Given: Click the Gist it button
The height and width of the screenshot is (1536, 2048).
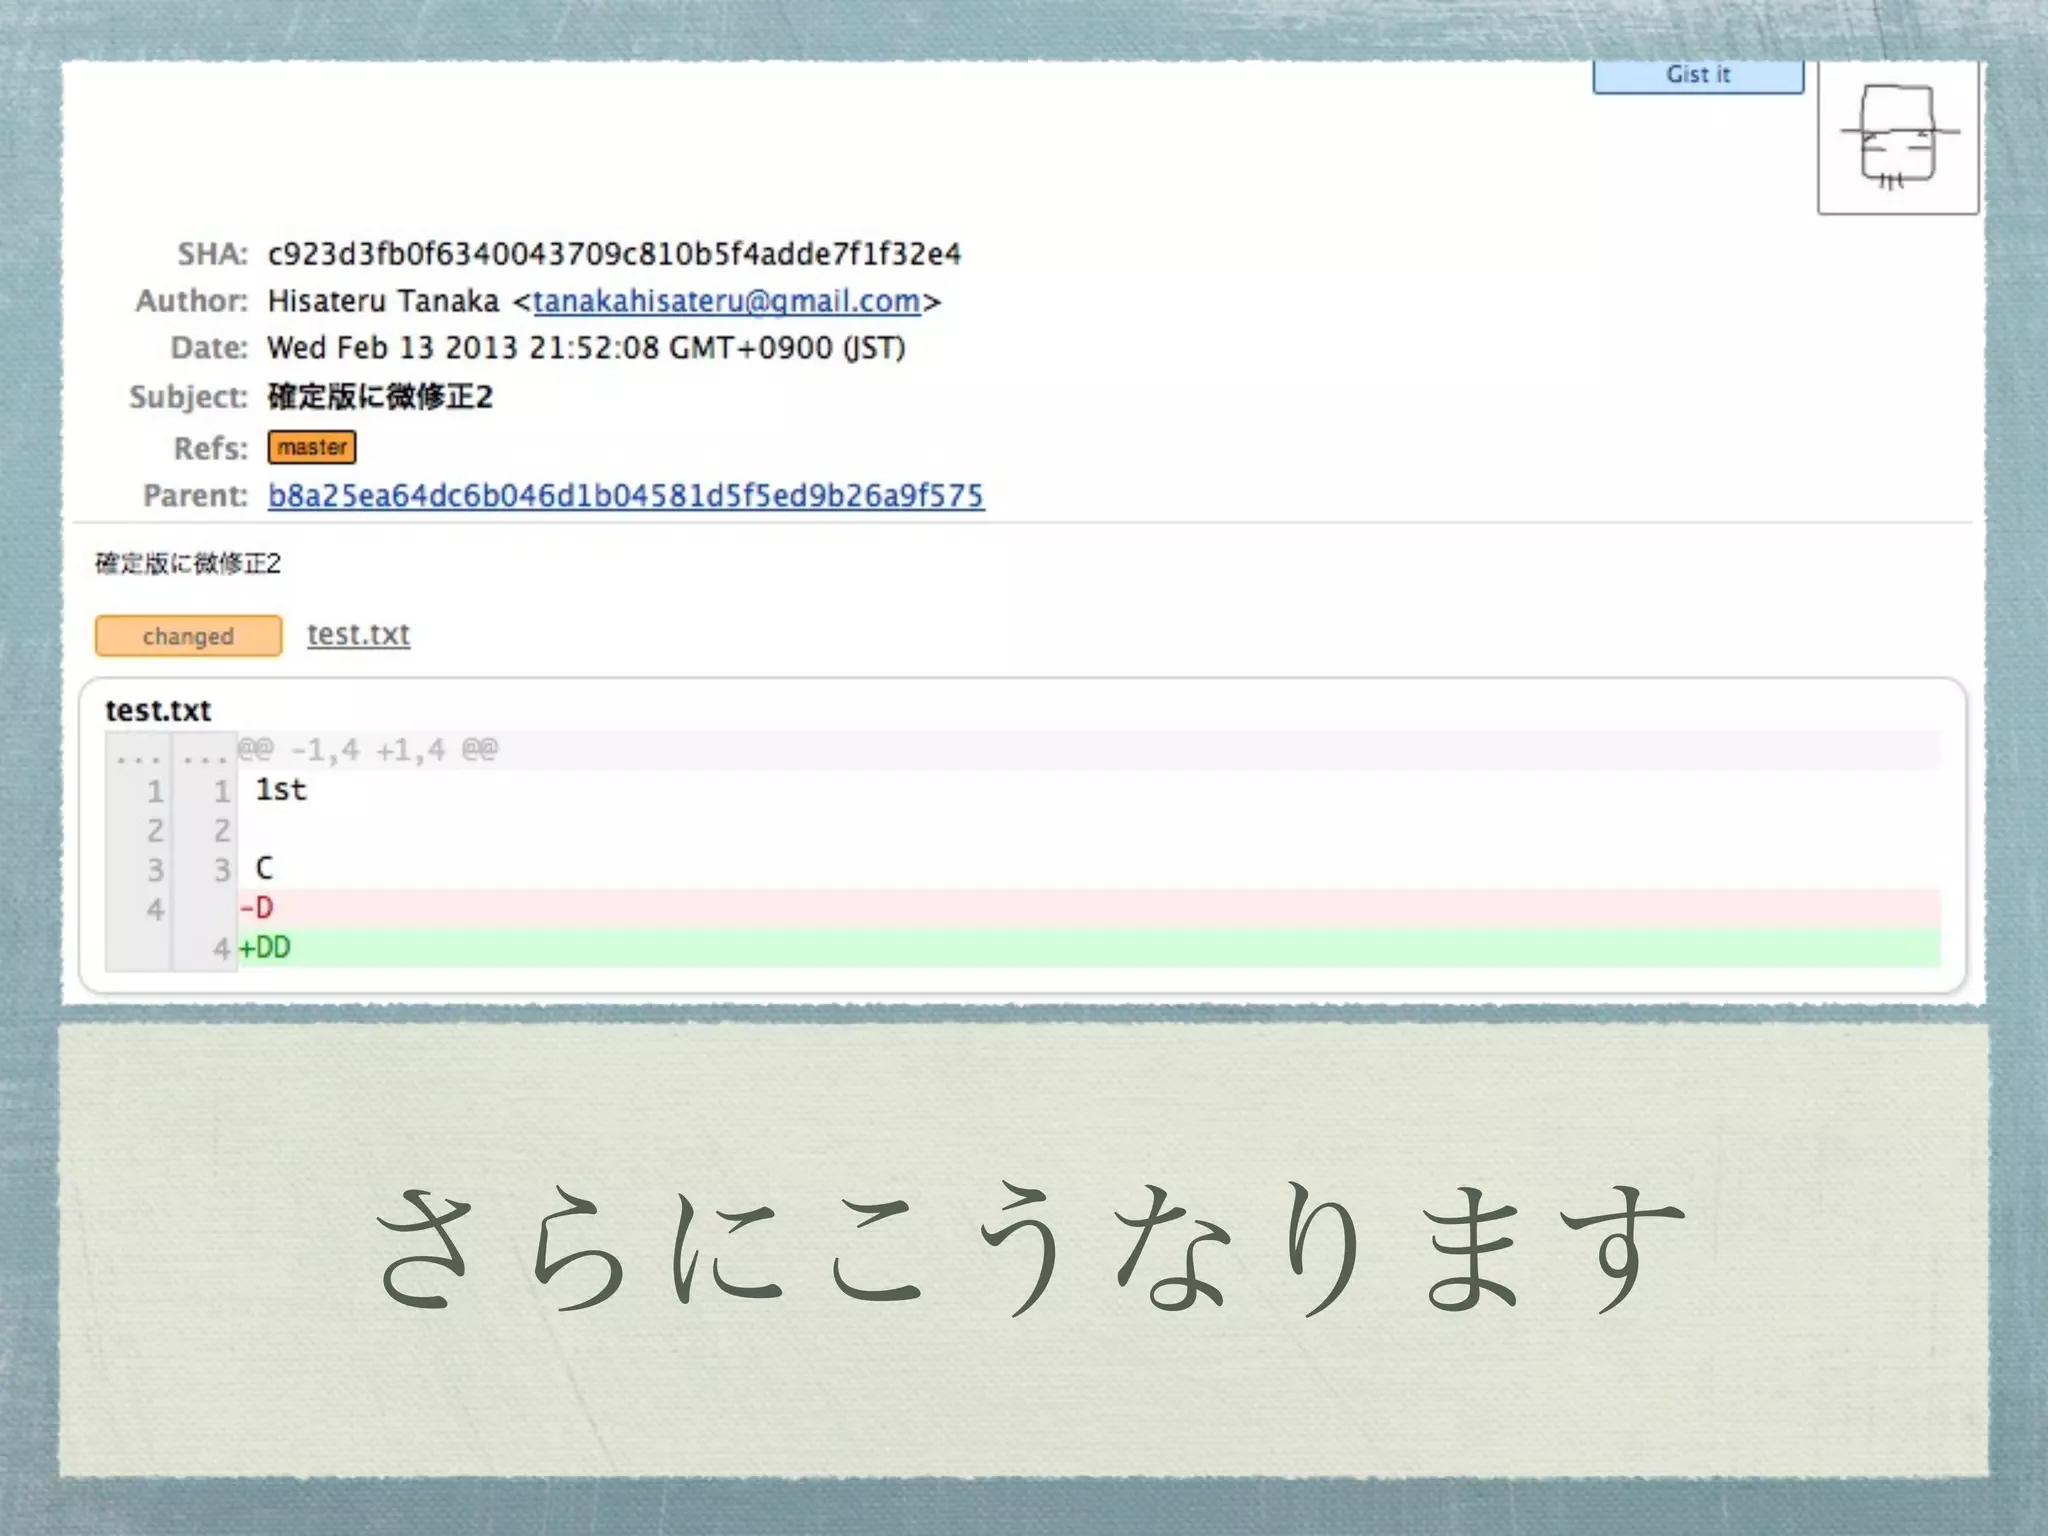Looking at the screenshot, I should point(1697,75).
